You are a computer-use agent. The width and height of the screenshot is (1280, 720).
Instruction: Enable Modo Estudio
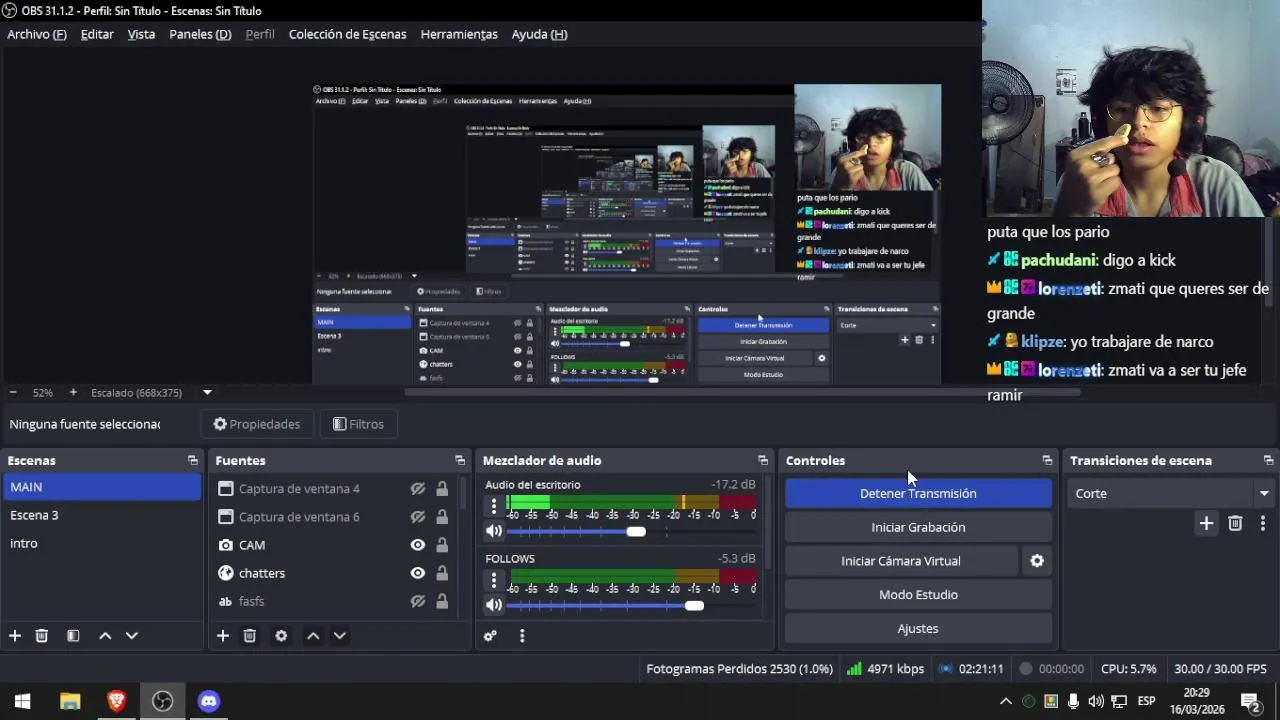tap(918, 595)
